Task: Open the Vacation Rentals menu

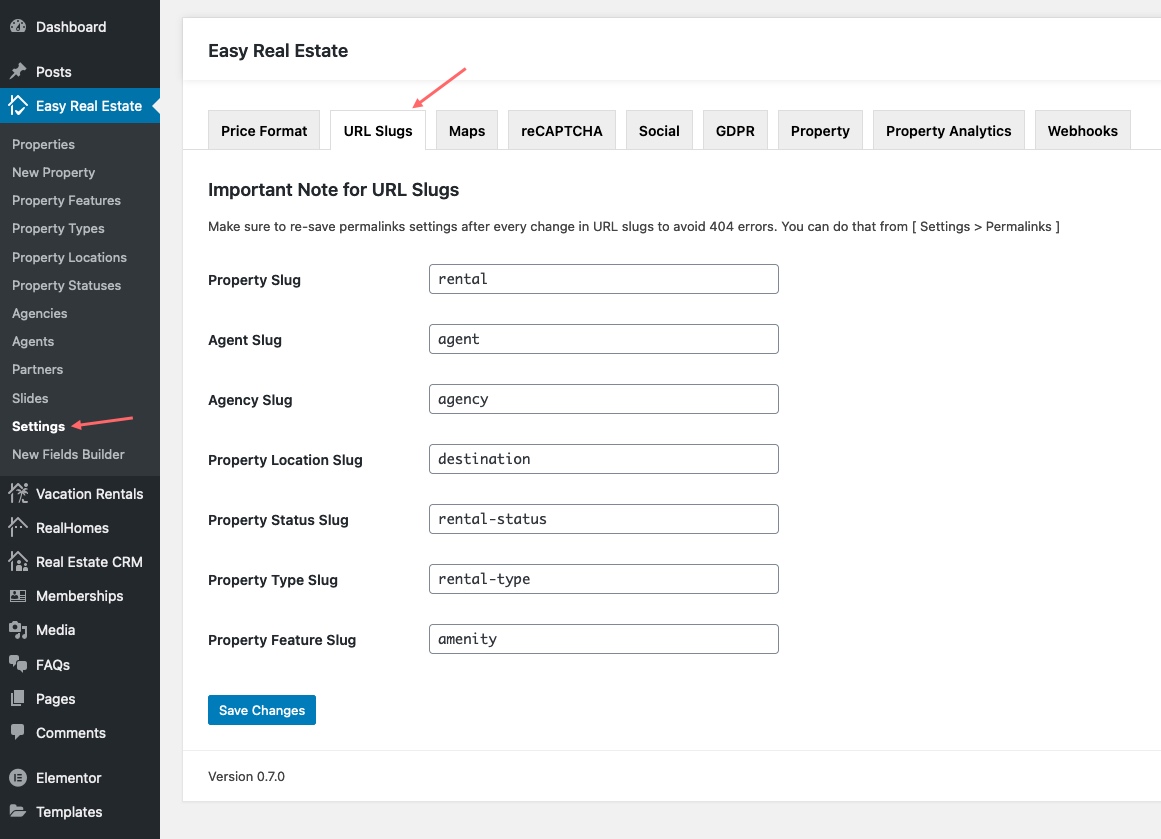Action: click(x=80, y=493)
